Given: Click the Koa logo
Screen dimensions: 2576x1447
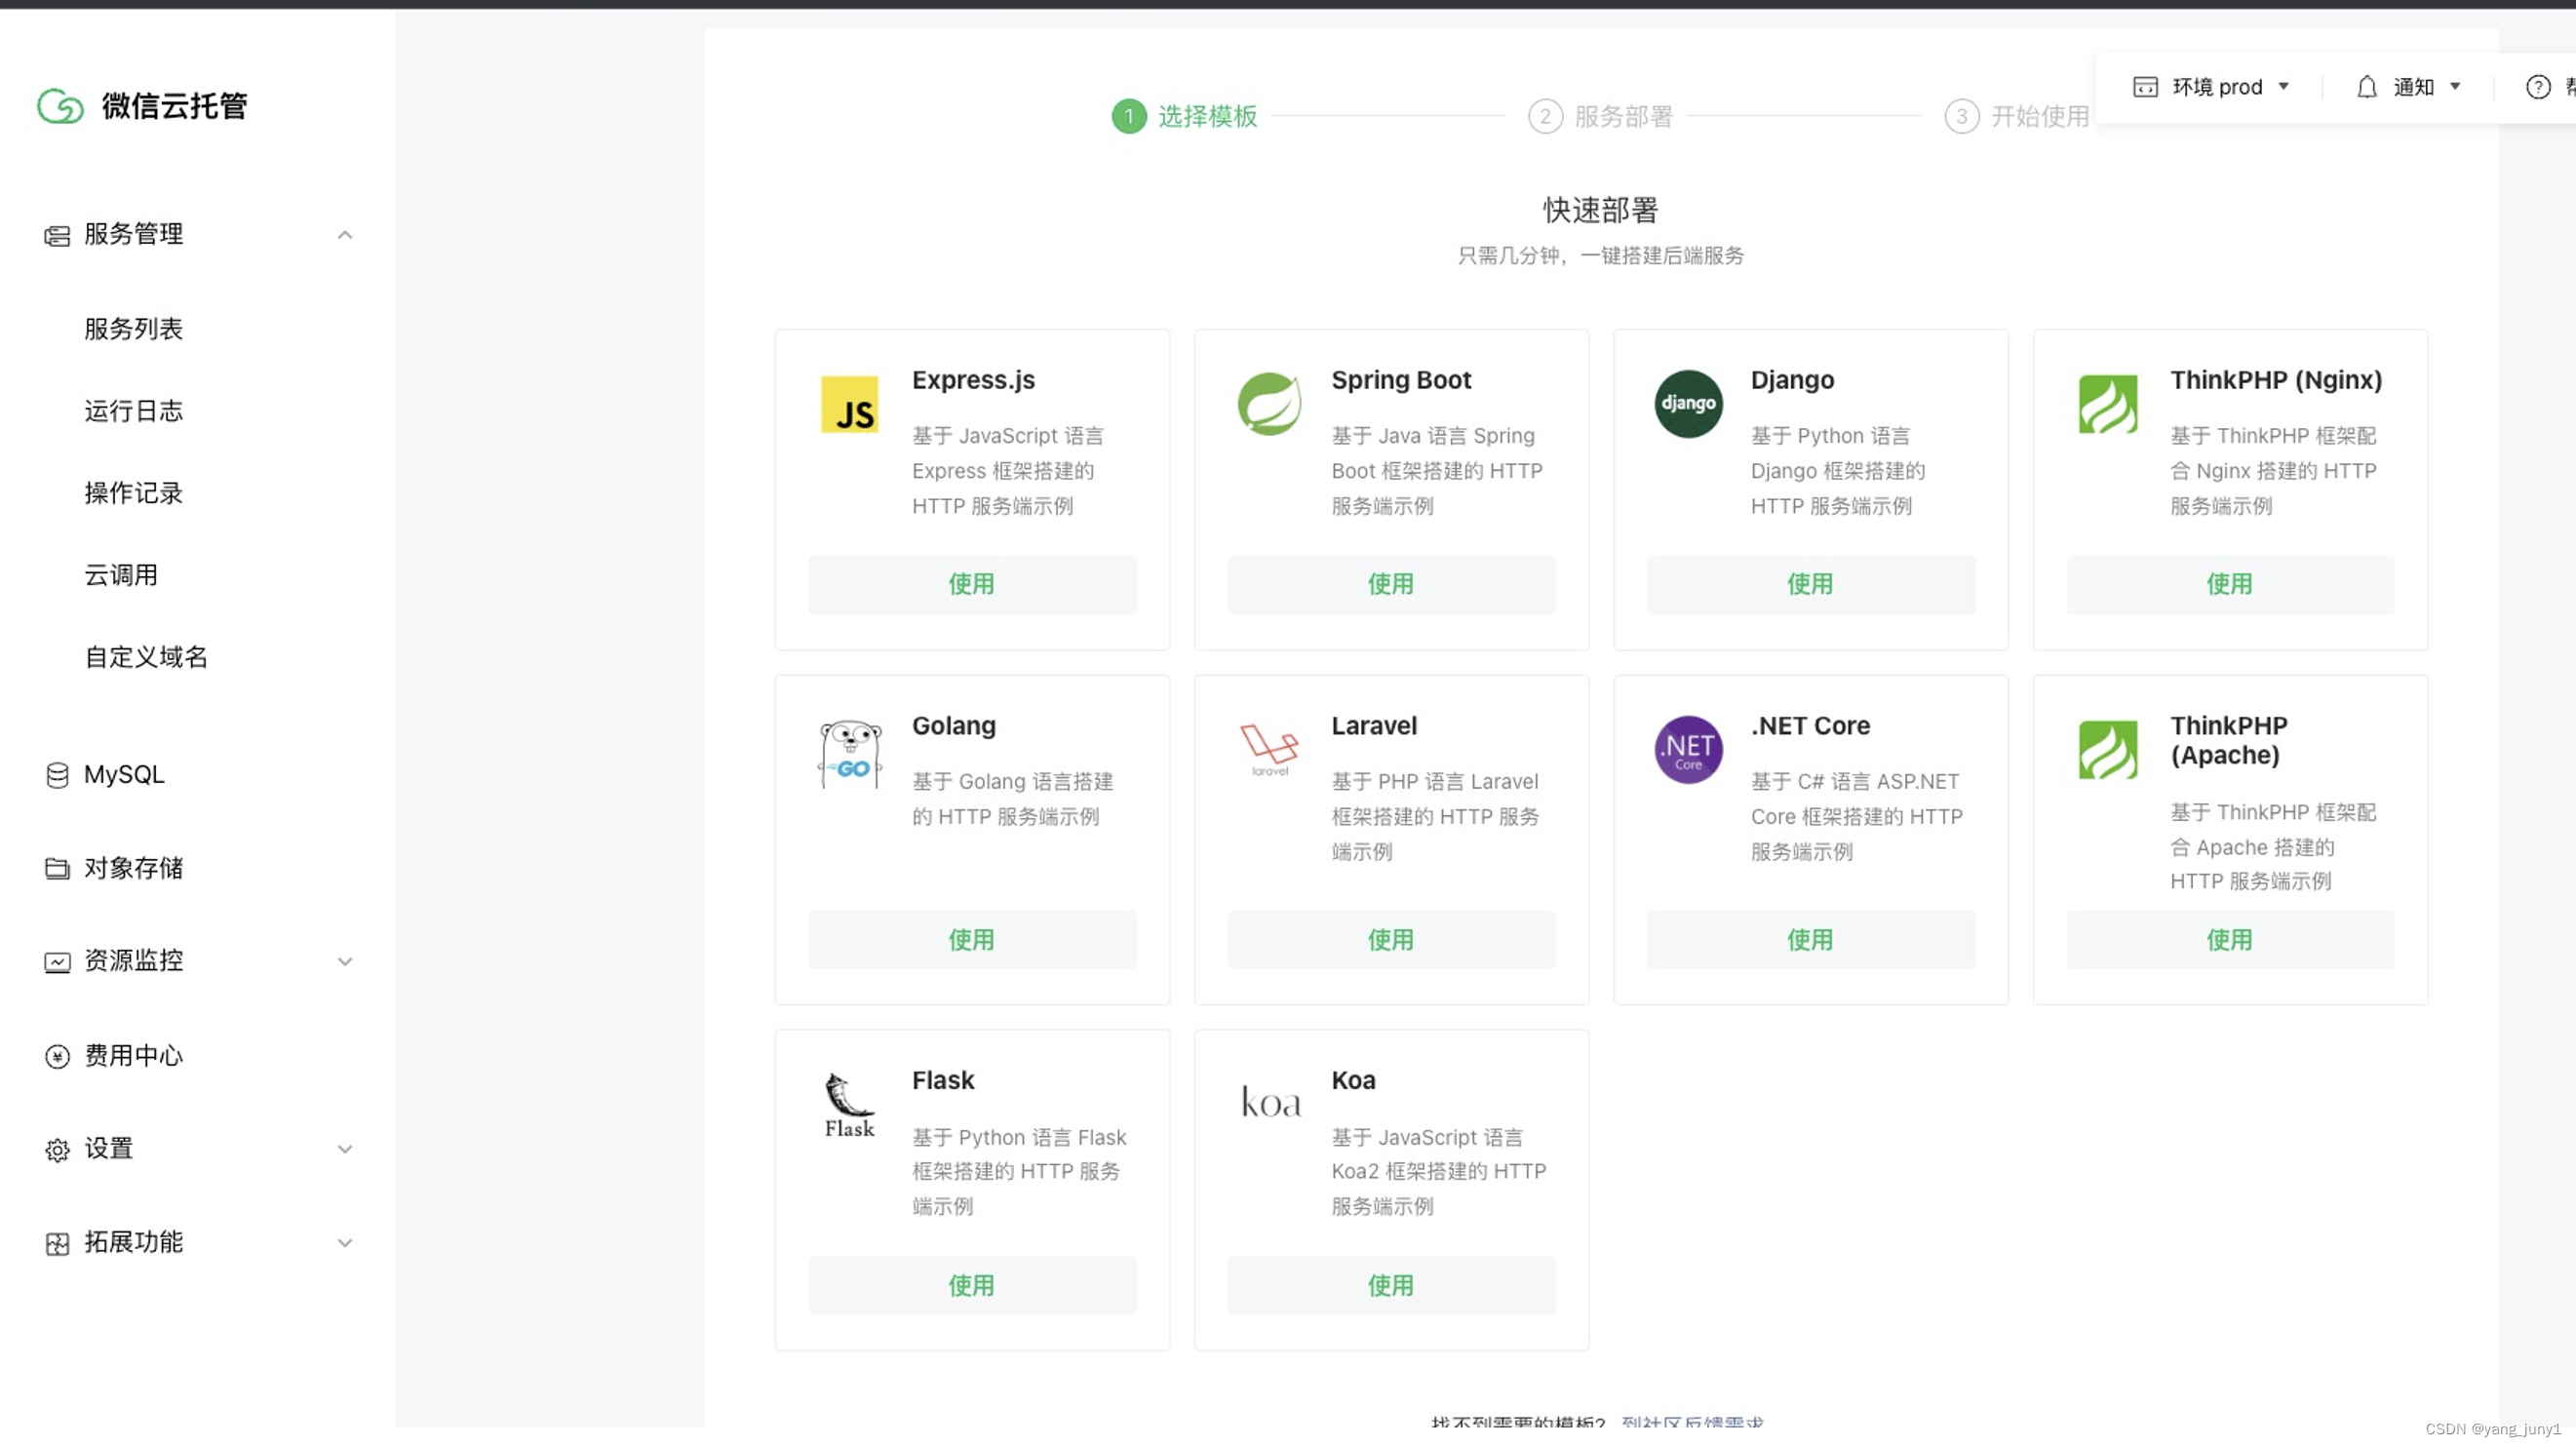Looking at the screenshot, I should 1270,1102.
